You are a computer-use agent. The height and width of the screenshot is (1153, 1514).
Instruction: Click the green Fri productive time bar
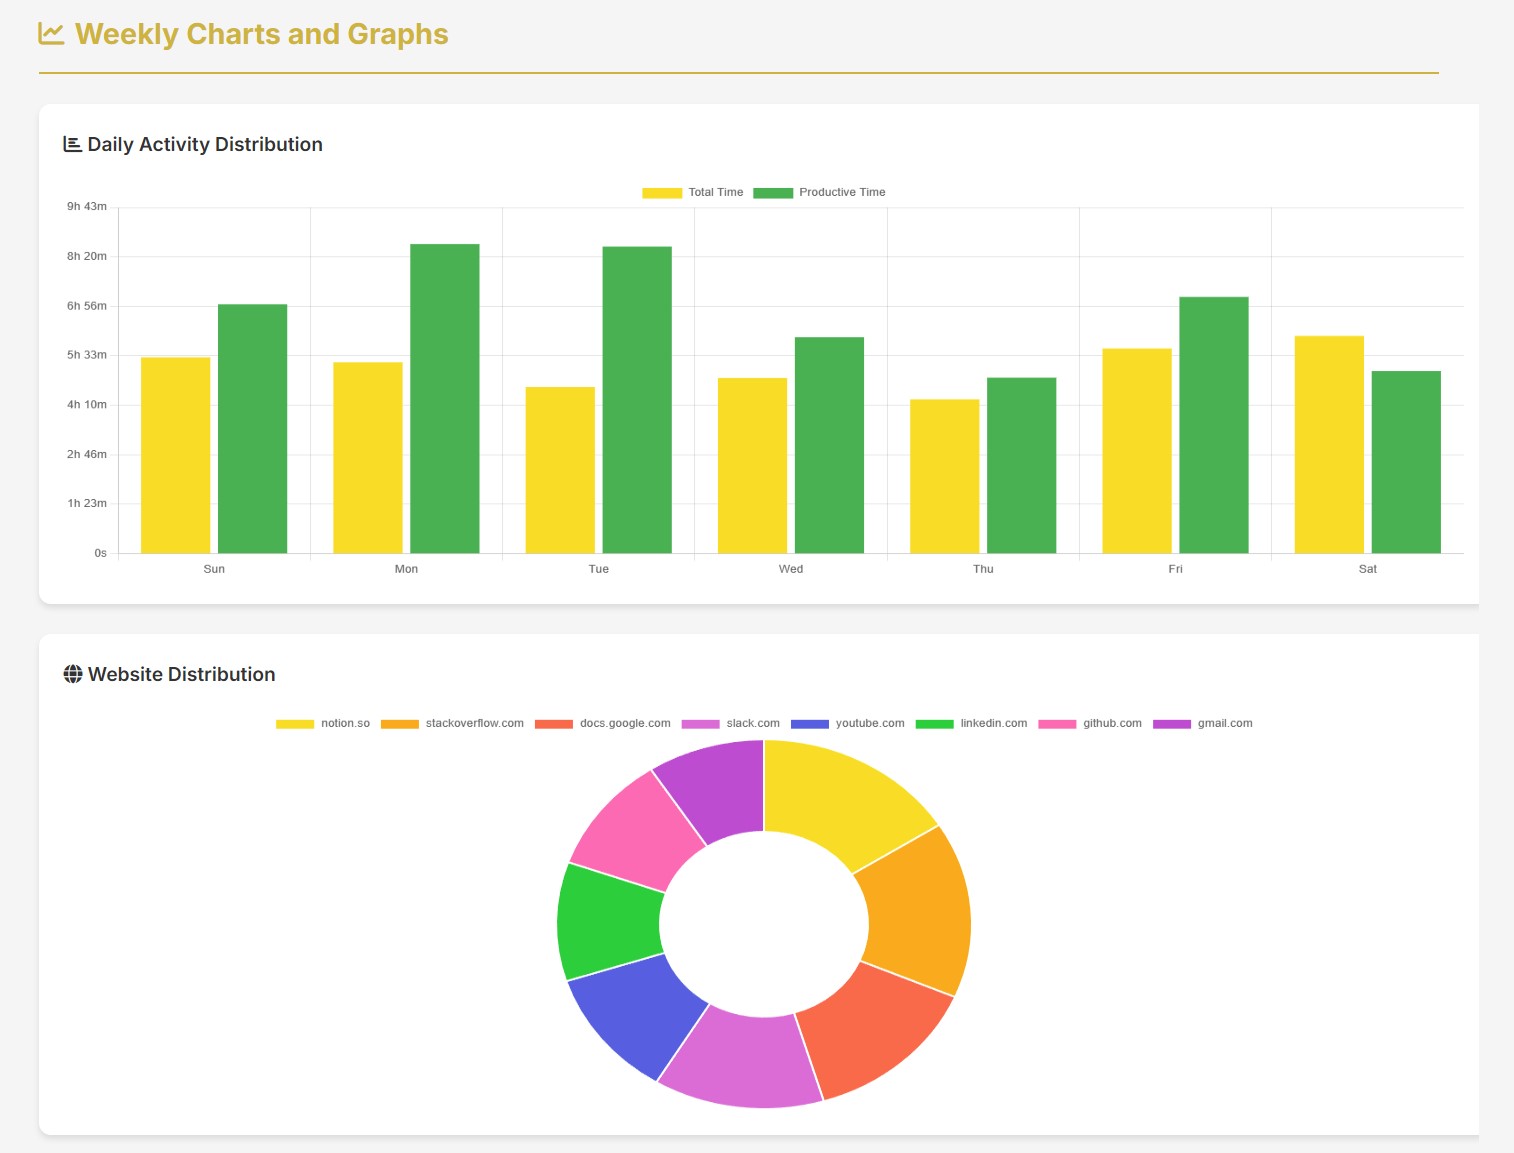point(1214,425)
